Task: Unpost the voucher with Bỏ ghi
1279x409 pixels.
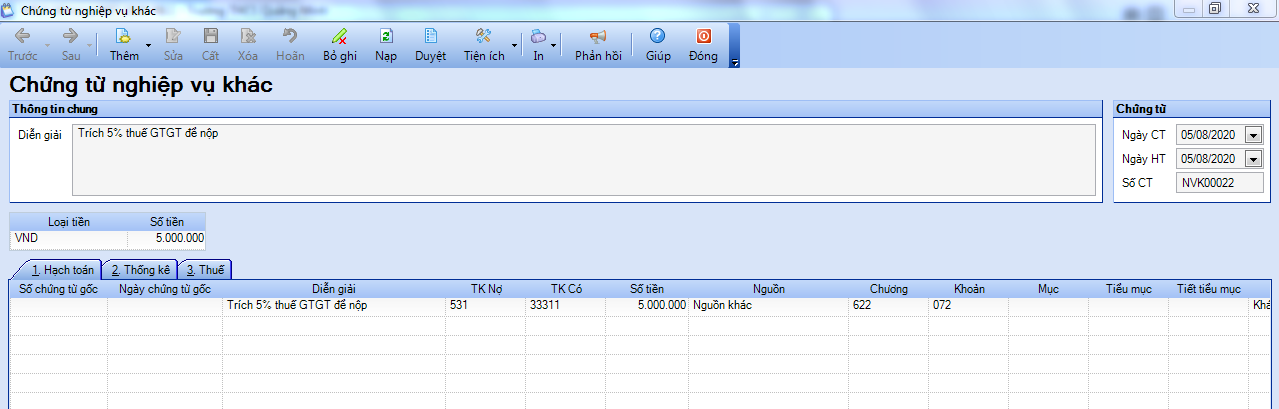Action: pos(340,45)
